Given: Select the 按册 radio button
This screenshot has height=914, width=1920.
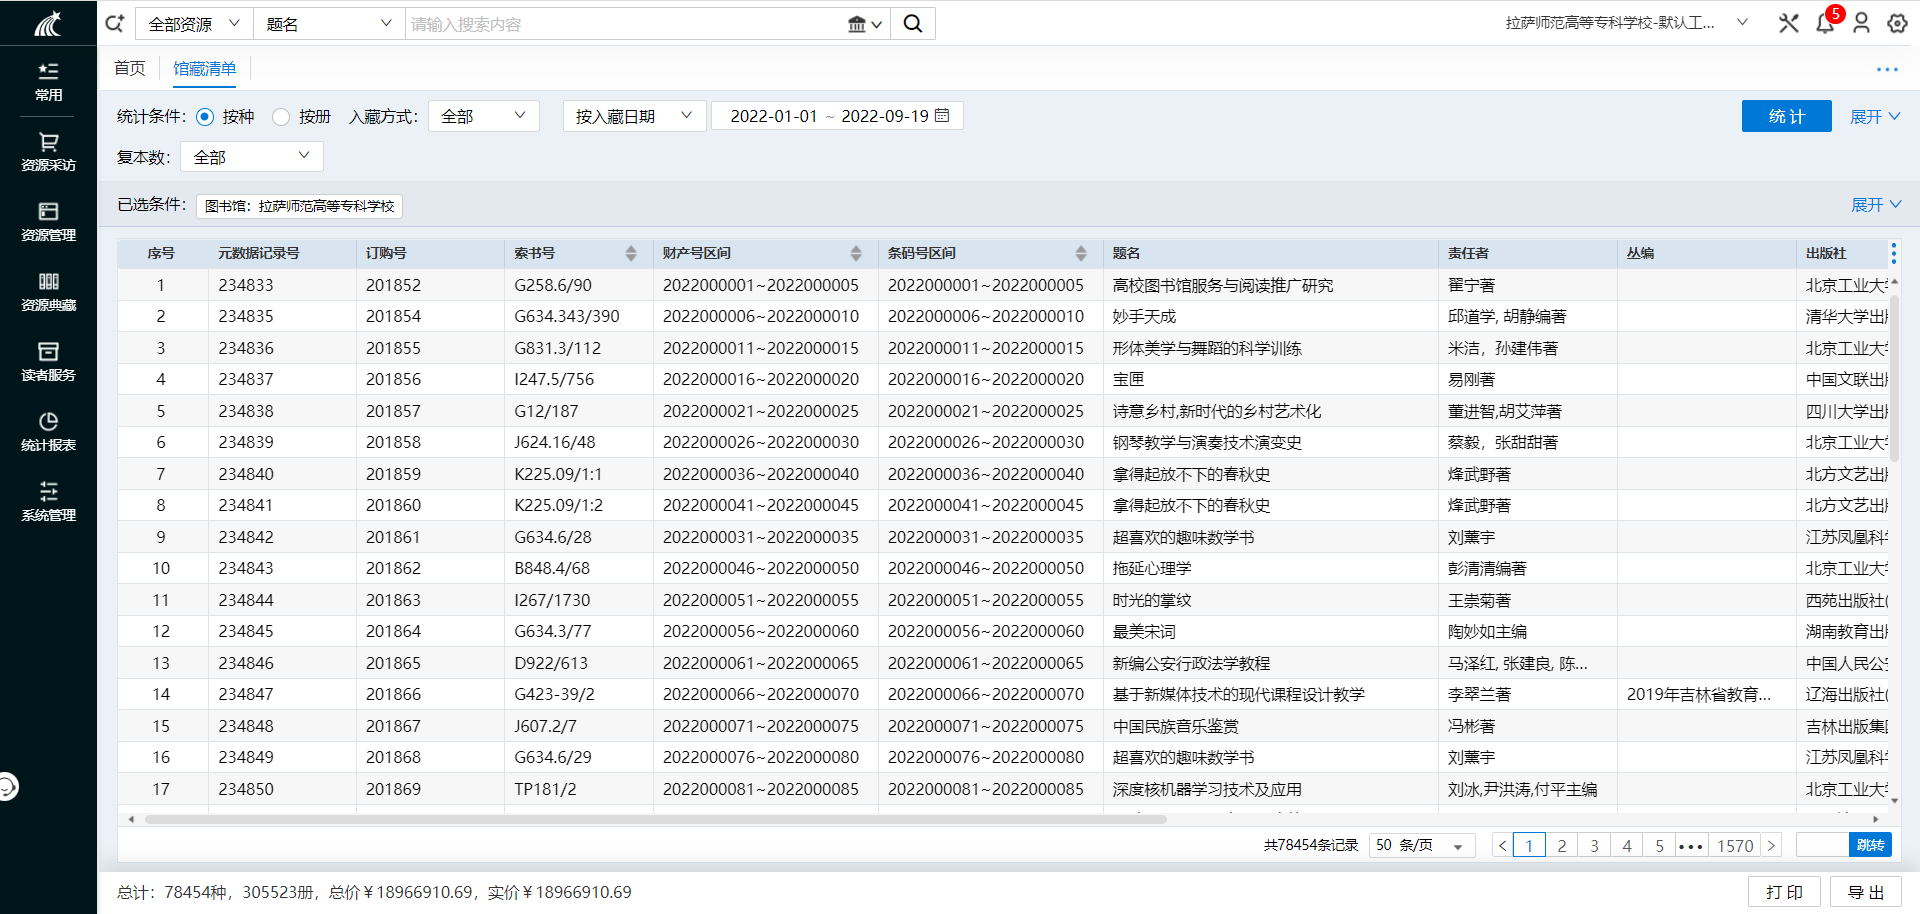Looking at the screenshot, I should tap(281, 117).
